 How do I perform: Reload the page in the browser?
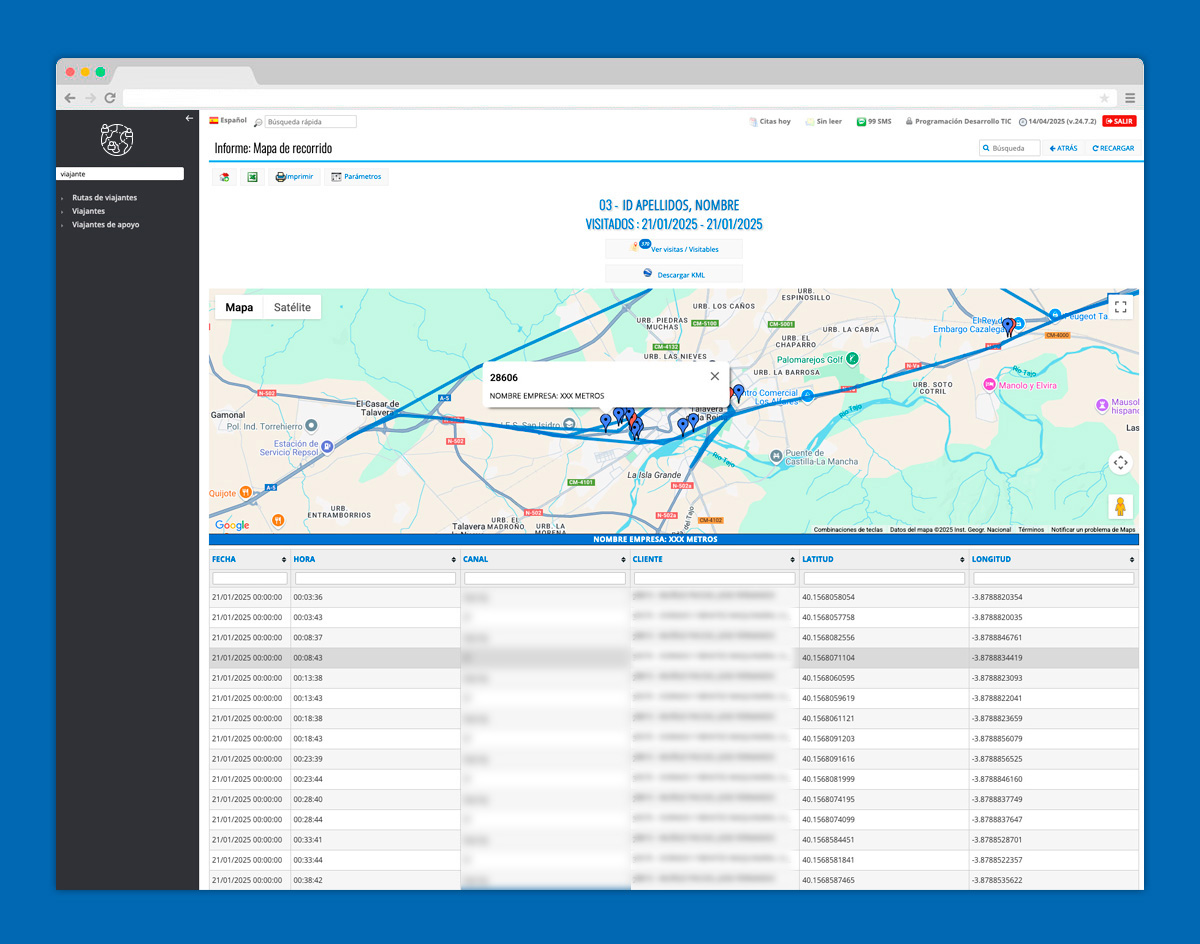110,98
